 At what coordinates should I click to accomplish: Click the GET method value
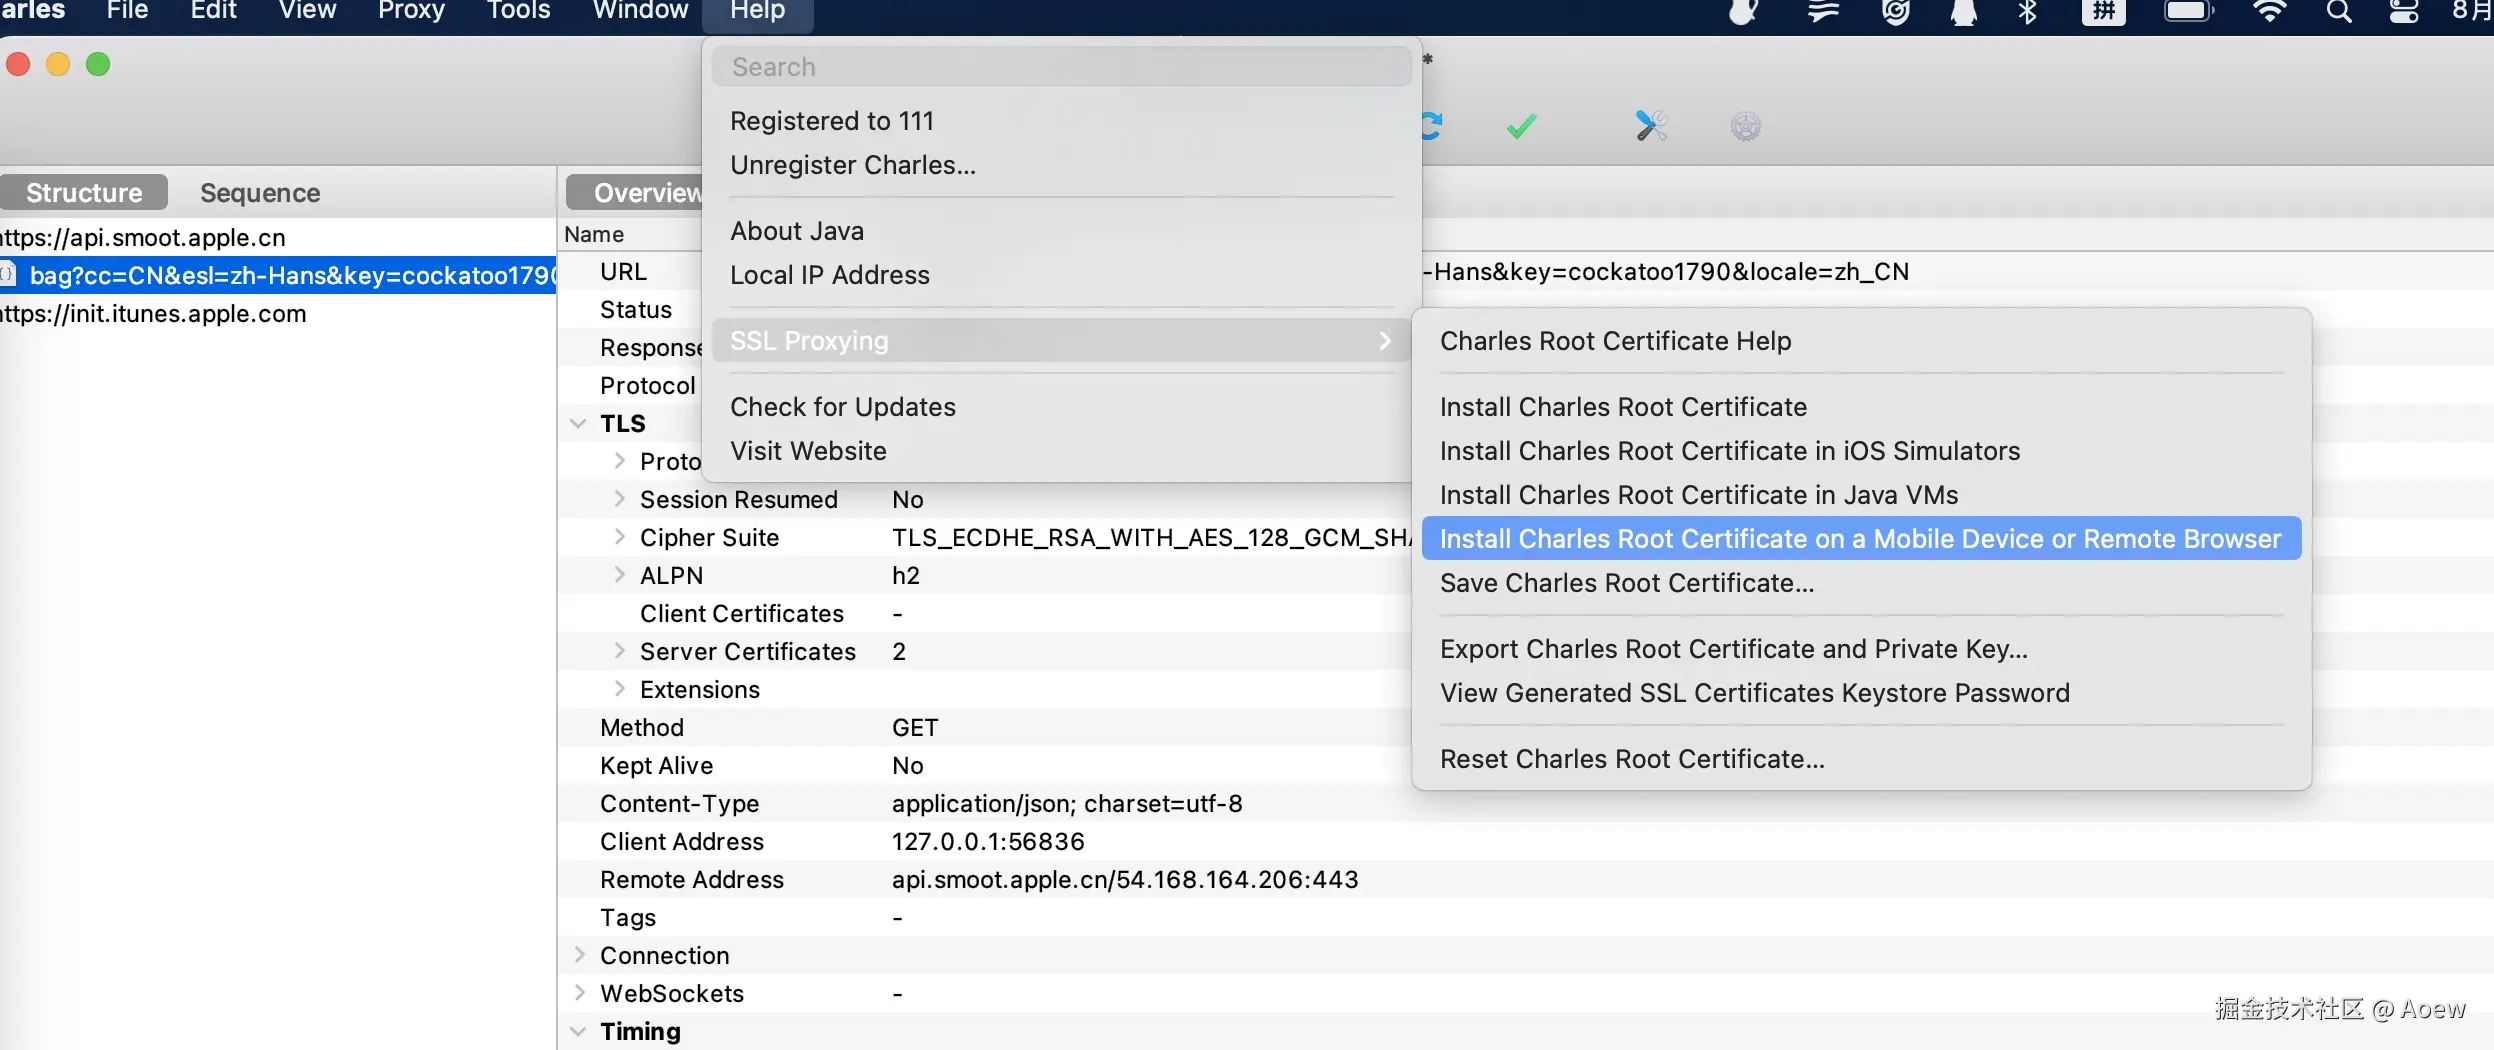coord(915,727)
